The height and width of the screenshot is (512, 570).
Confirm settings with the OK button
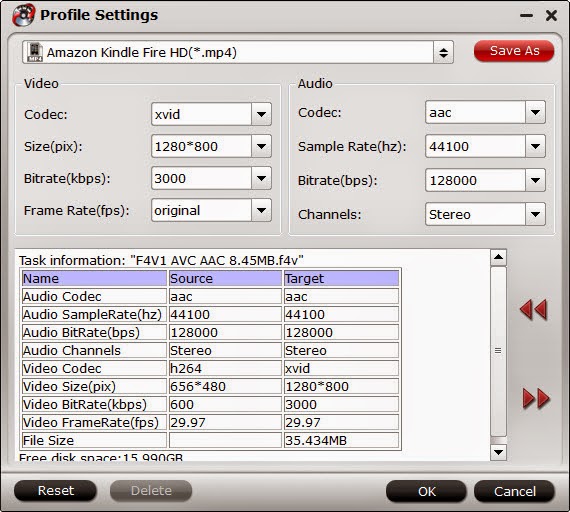click(x=426, y=491)
